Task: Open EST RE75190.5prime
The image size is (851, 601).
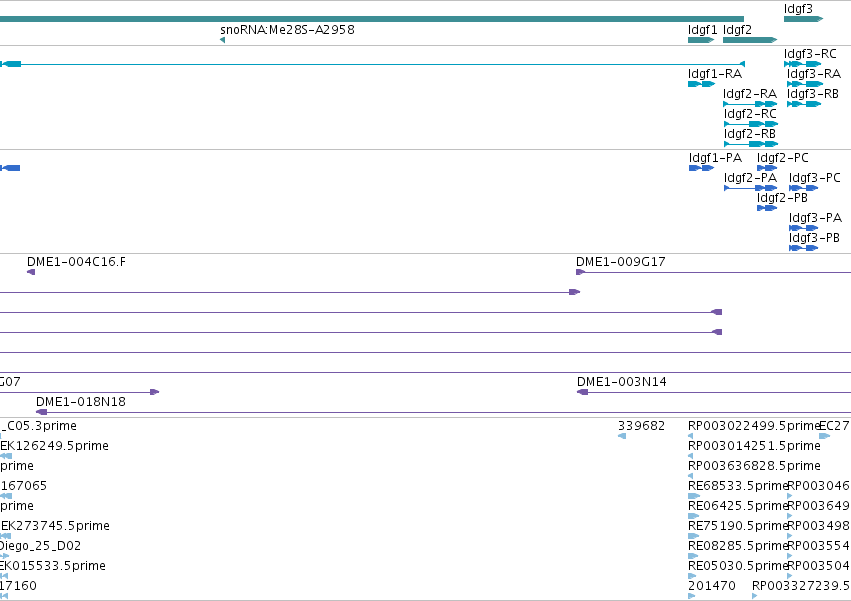Action: click(694, 536)
